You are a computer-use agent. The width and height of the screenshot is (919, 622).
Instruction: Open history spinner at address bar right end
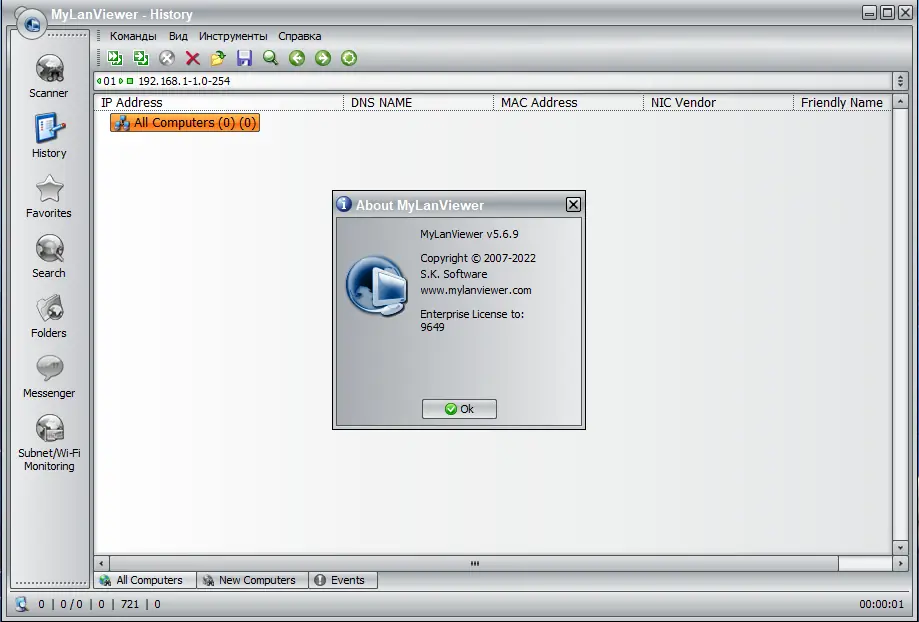click(900, 81)
